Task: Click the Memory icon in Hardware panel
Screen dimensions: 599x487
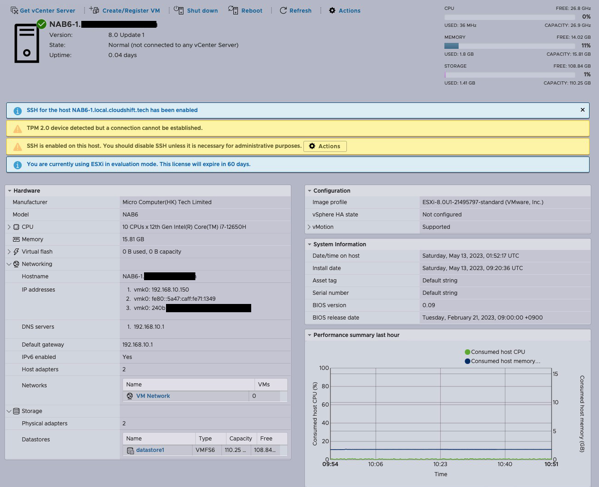Action: point(16,239)
